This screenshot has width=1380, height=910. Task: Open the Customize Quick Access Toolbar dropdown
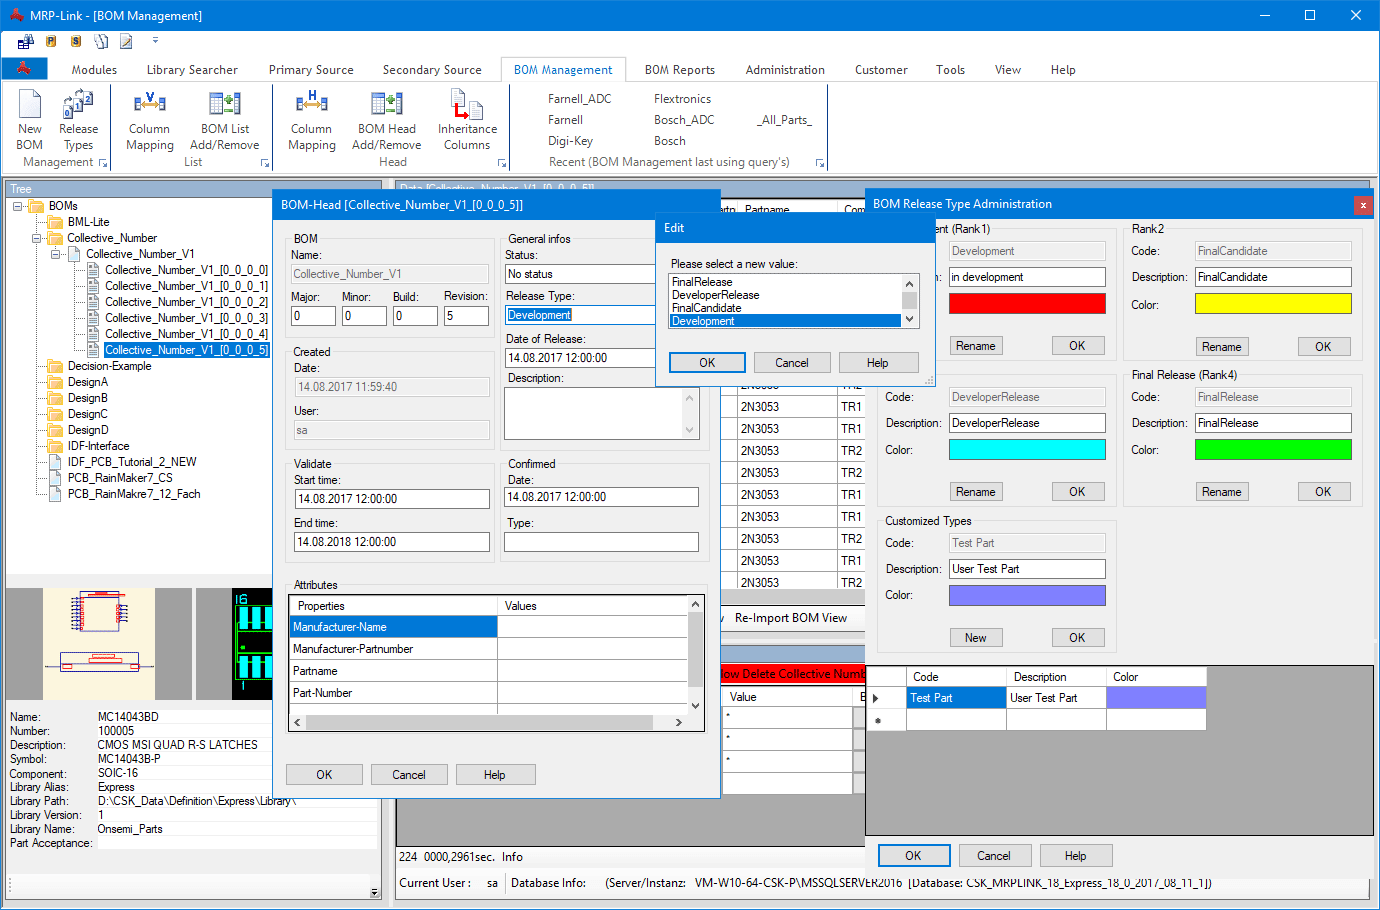[x=155, y=41]
